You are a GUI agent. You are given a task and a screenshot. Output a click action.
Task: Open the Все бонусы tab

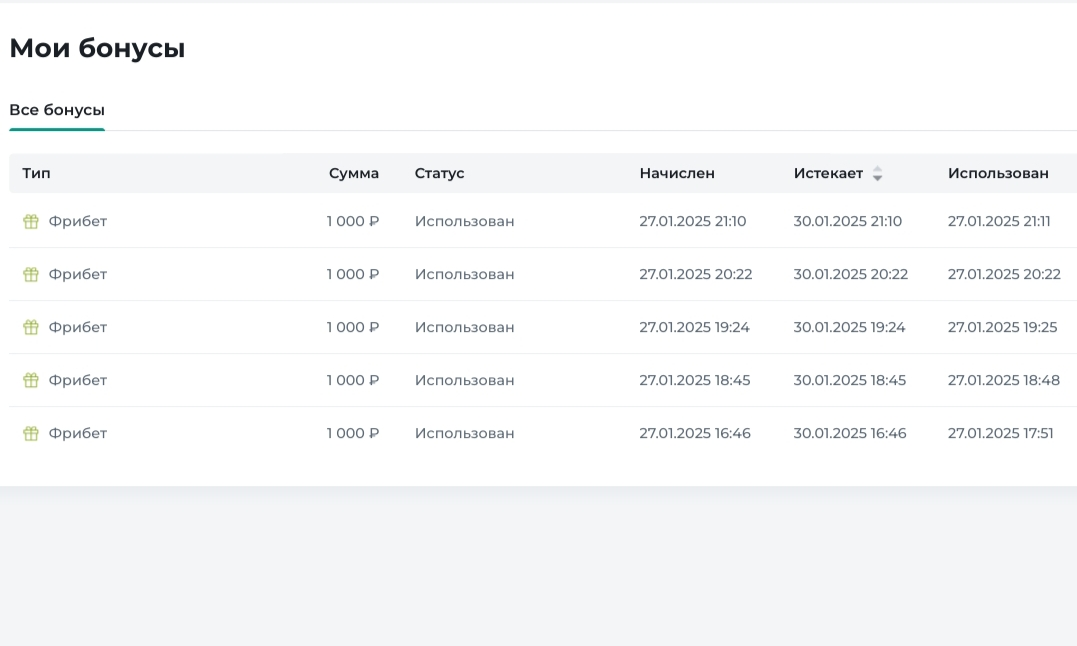coord(57,110)
